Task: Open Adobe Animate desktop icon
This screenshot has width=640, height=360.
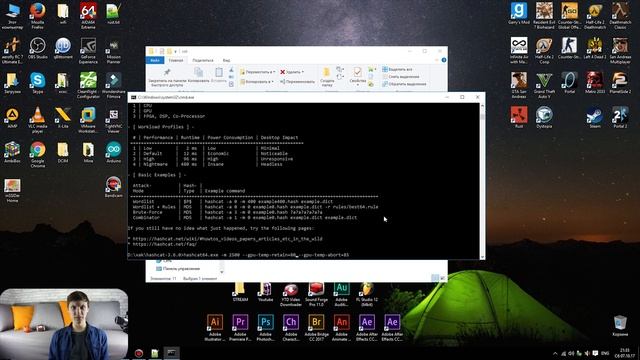Action: (341, 328)
